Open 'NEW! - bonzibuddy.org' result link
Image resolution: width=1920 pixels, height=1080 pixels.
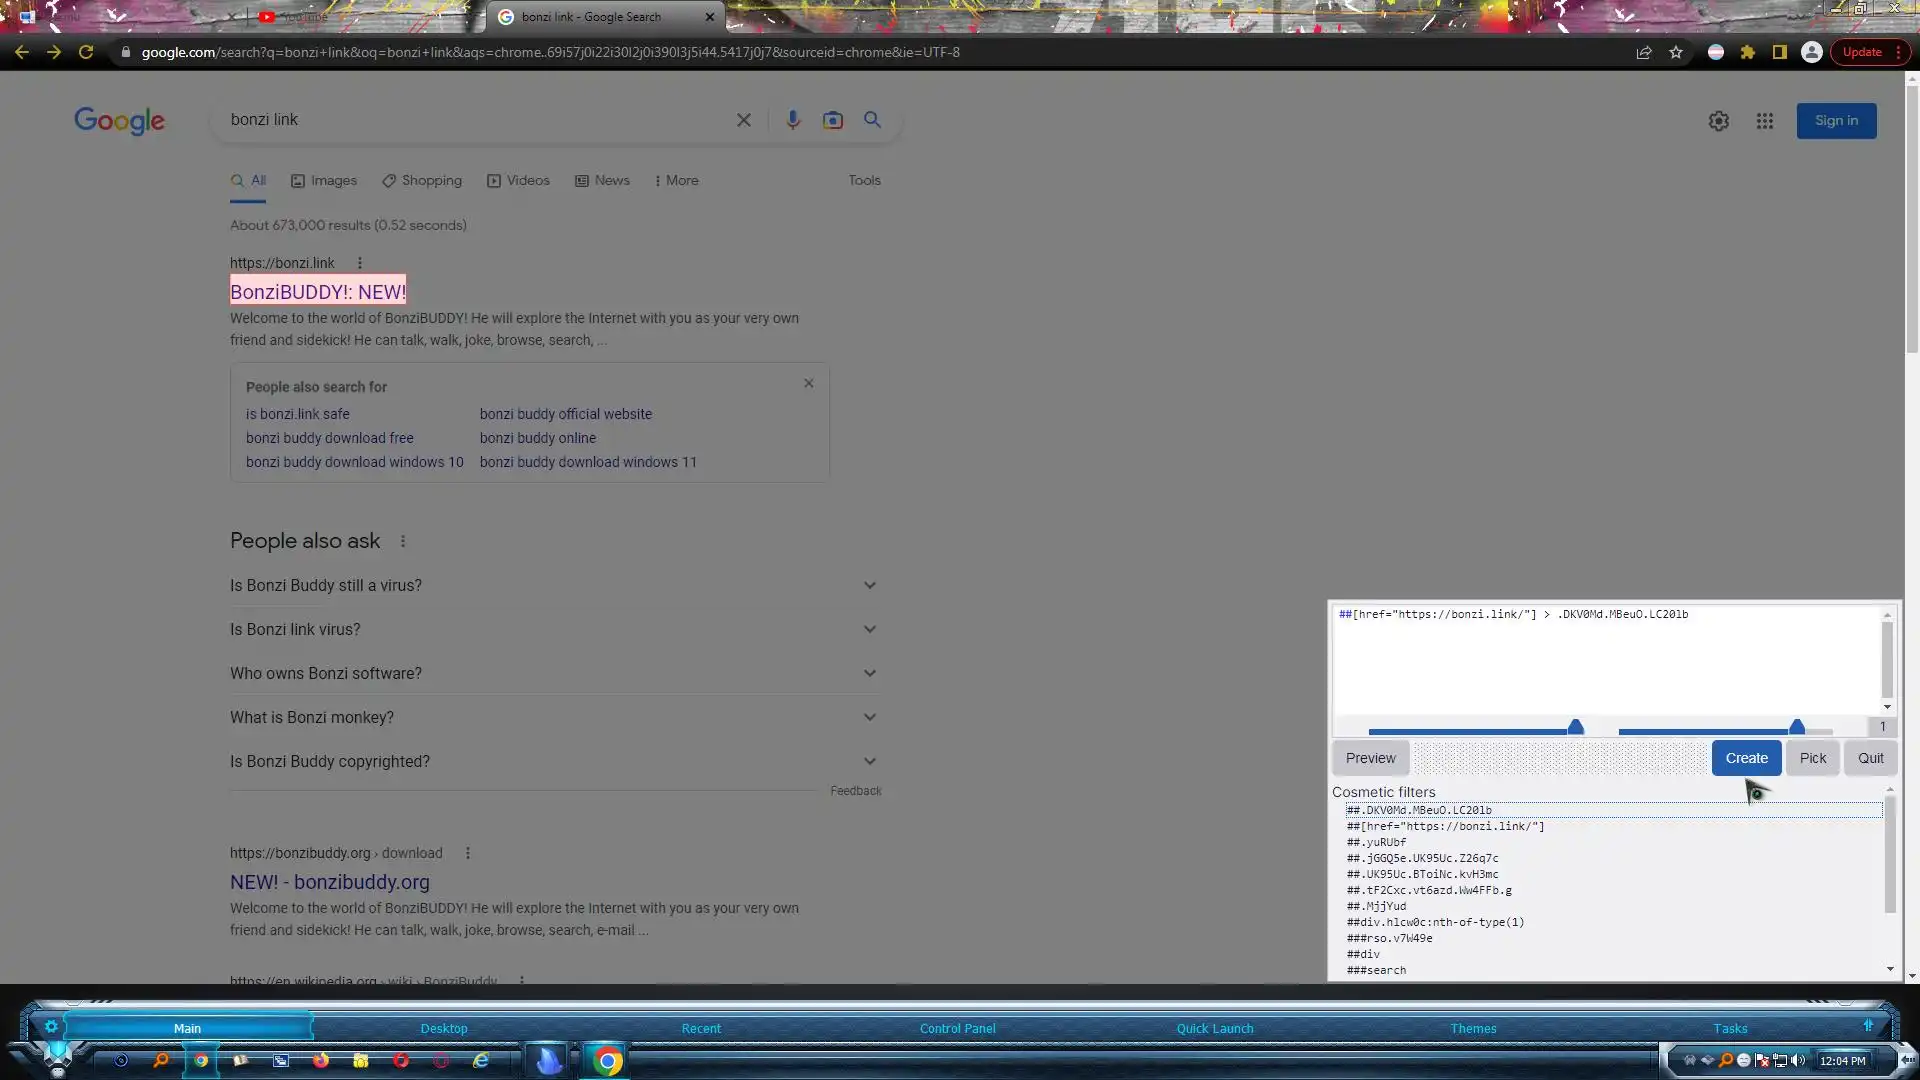pyautogui.click(x=329, y=882)
